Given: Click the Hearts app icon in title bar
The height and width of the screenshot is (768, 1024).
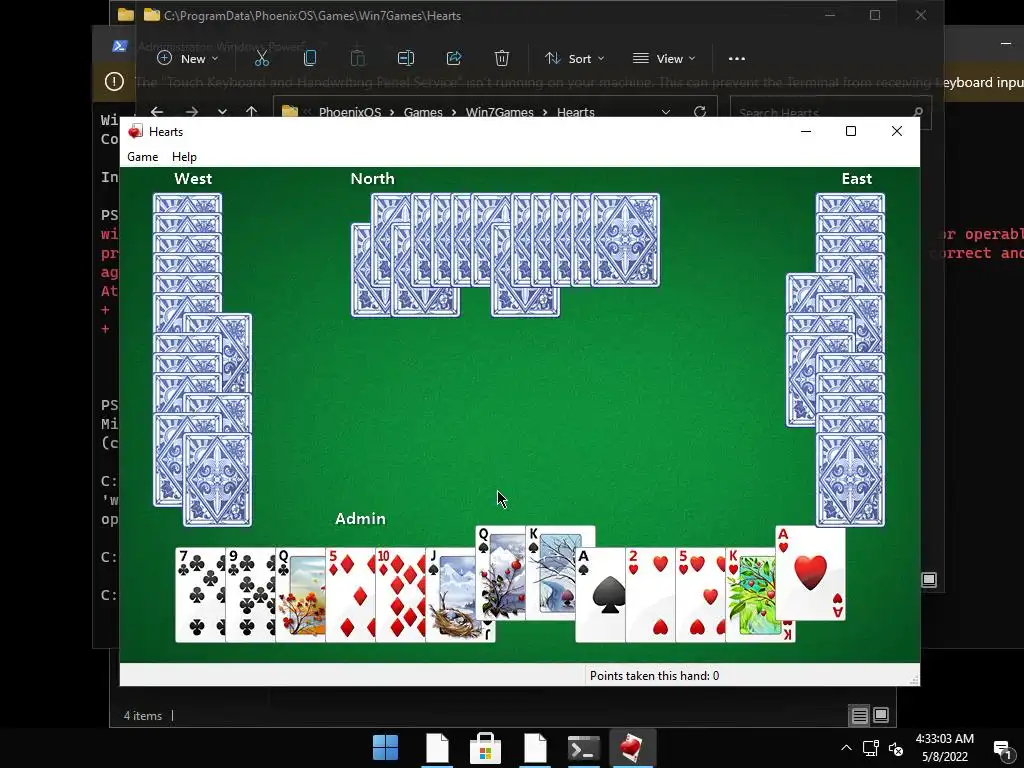Looking at the screenshot, I should pyautogui.click(x=135, y=131).
